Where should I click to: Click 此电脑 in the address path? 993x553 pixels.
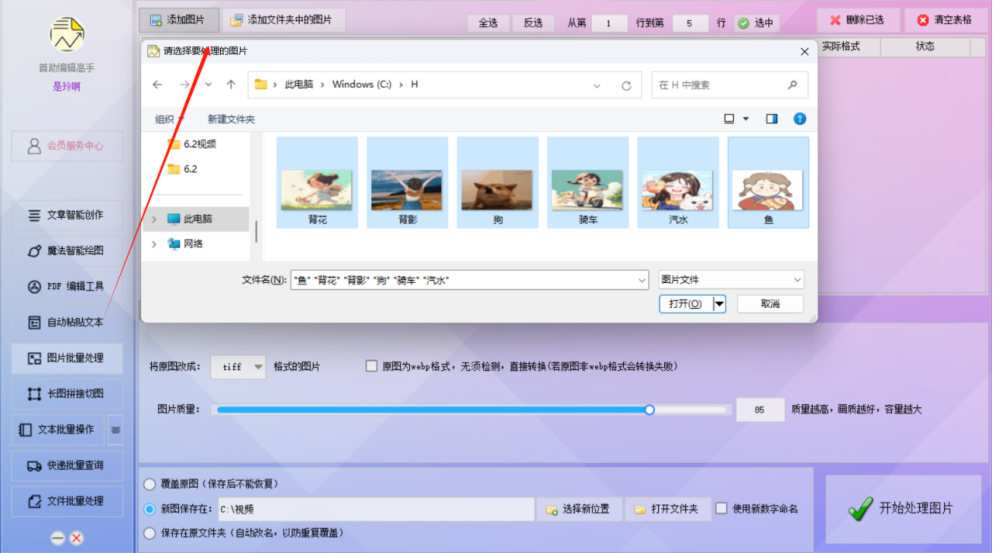coord(299,84)
